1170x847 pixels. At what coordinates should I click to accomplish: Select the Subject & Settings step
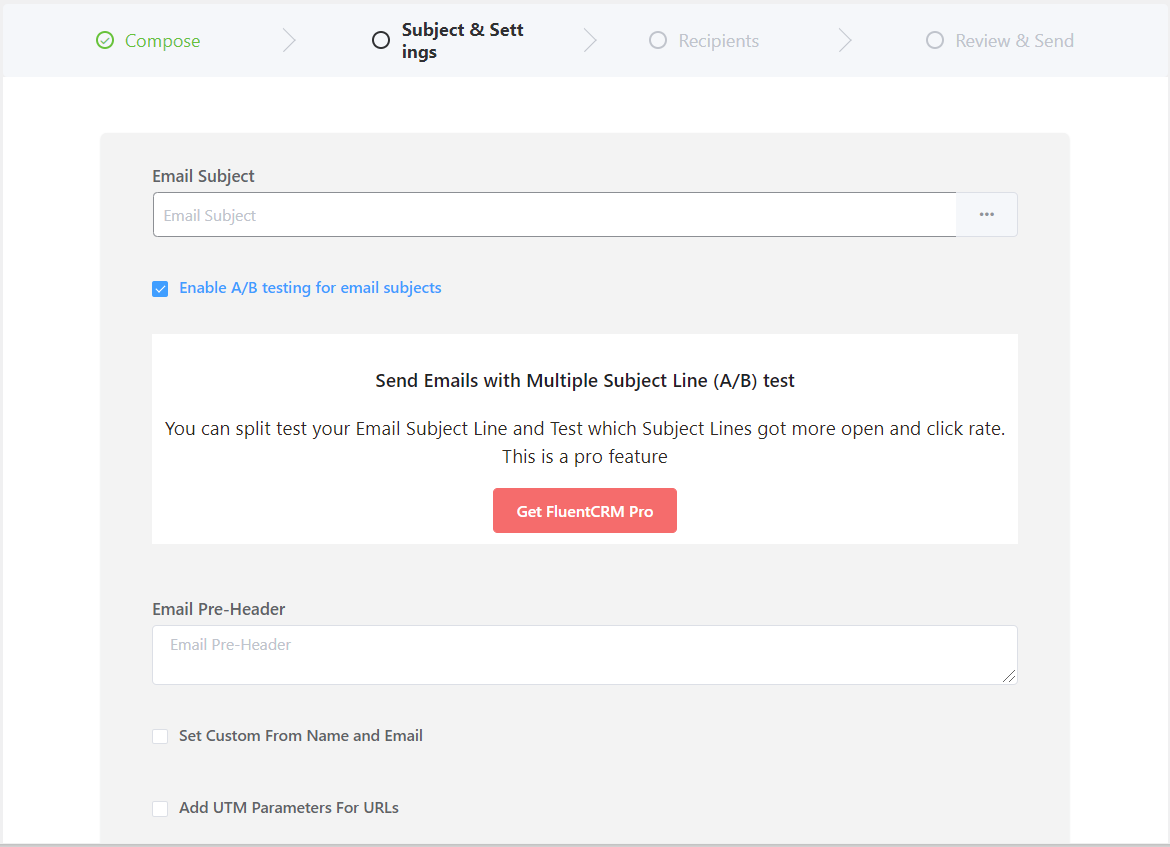pyautogui.click(x=462, y=40)
